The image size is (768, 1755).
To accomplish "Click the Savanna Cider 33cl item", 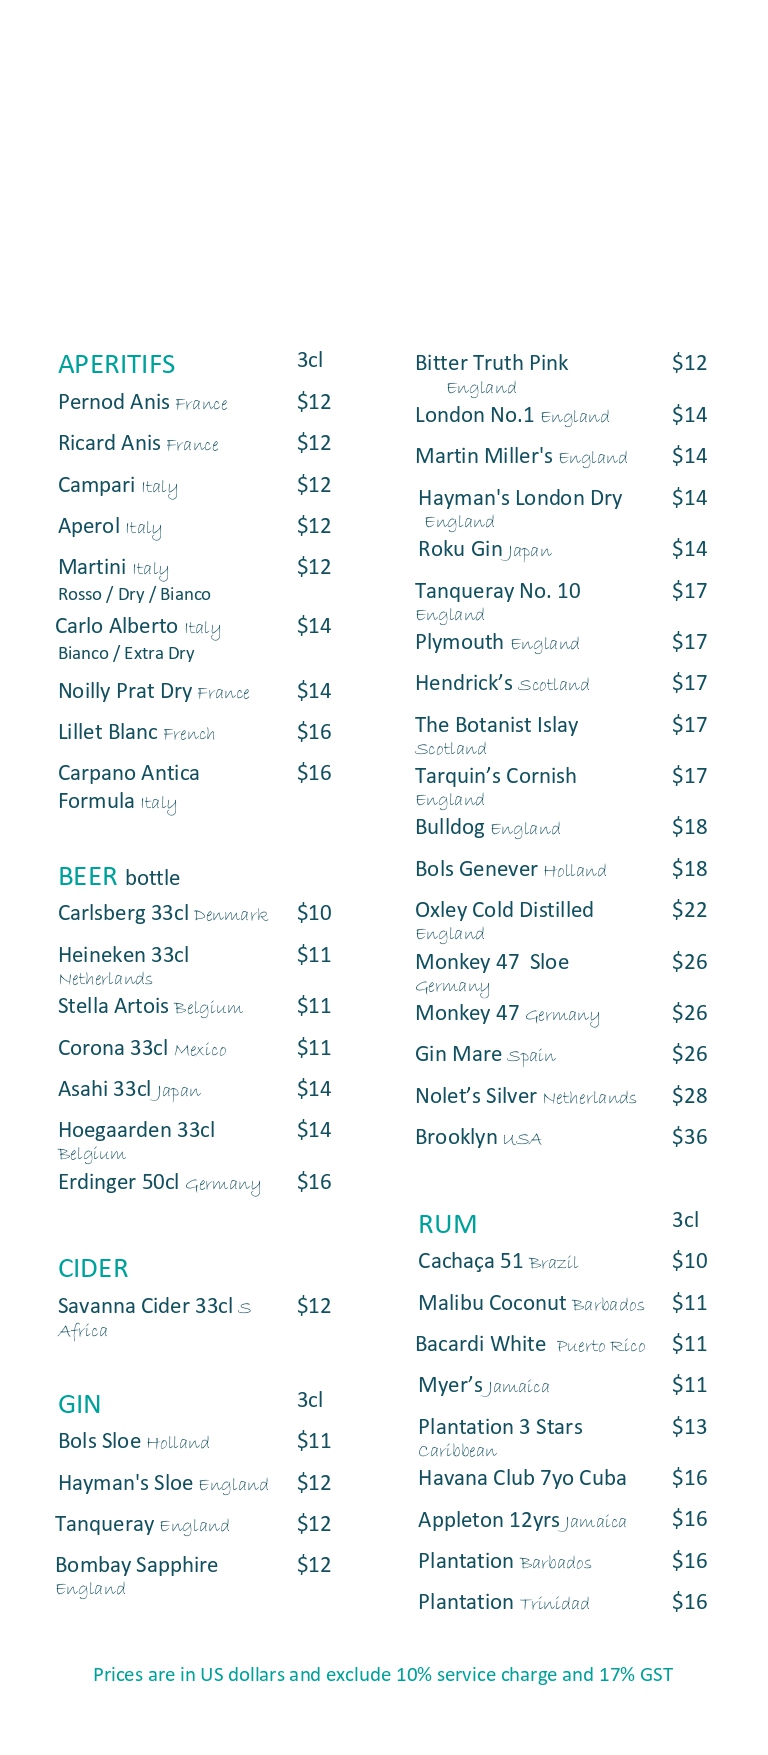I will tap(145, 1306).
